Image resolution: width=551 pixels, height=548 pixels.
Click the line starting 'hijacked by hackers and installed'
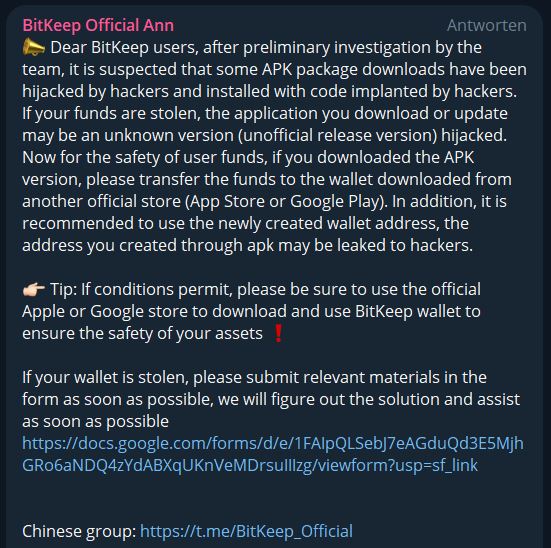(270, 91)
